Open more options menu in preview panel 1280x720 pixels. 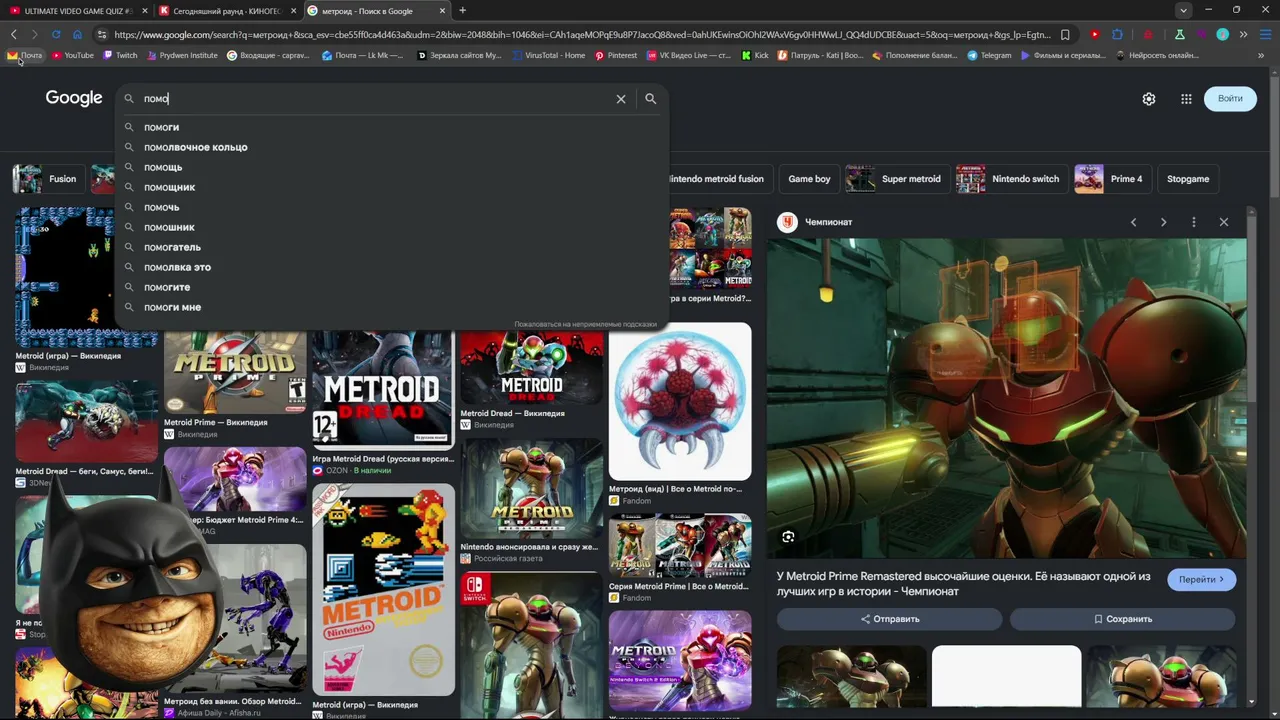[1193, 222]
